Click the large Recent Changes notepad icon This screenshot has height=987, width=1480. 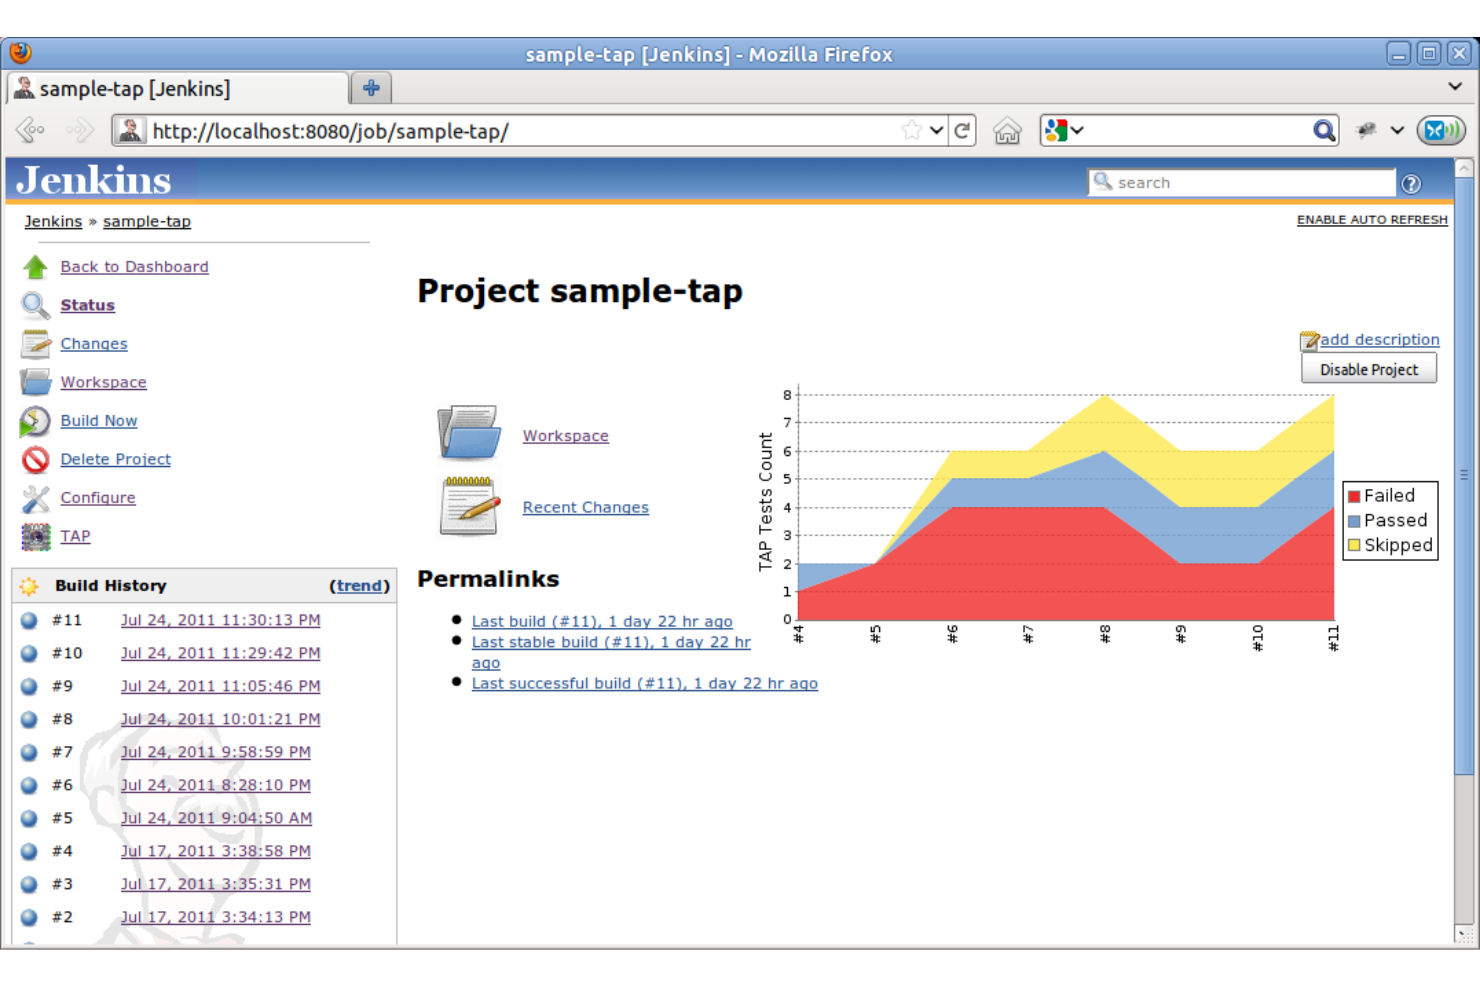469,505
